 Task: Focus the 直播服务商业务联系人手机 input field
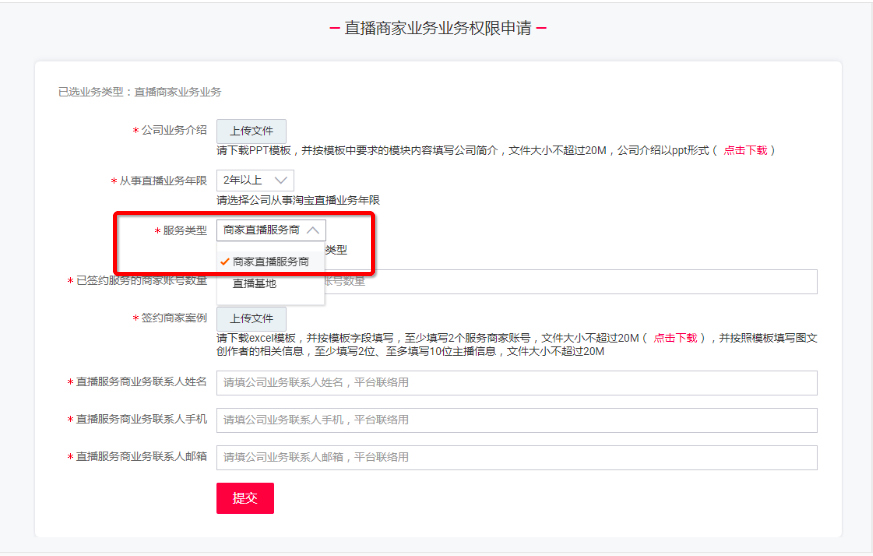coord(517,420)
